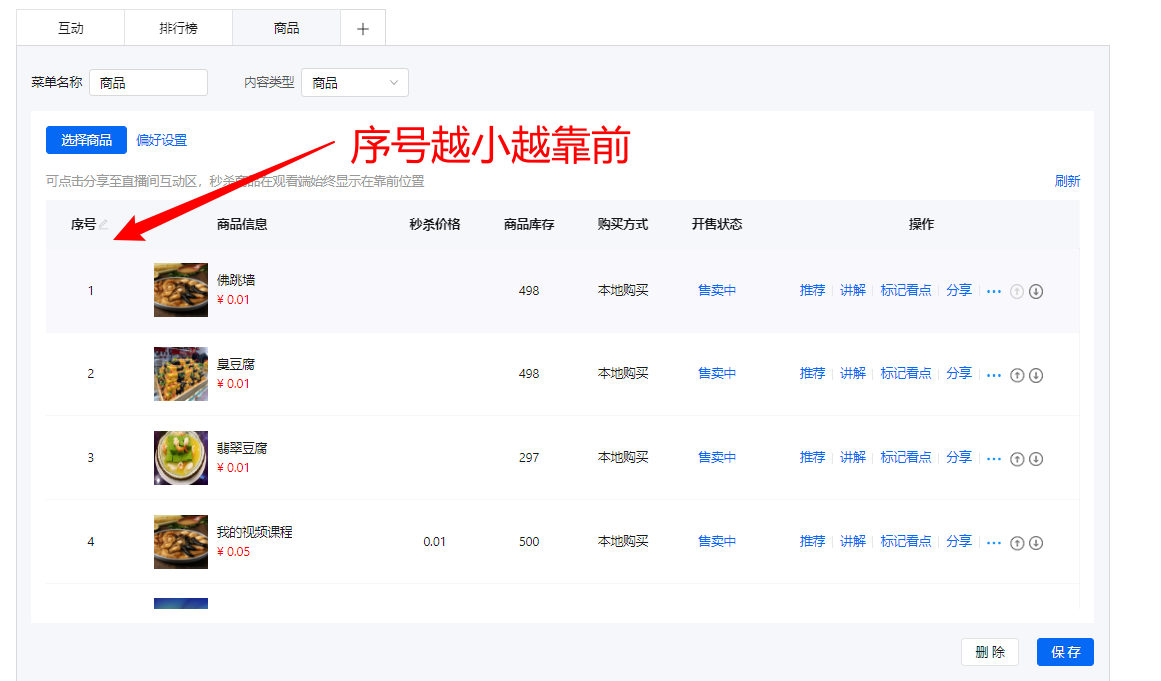The height and width of the screenshot is (681, 1161).
Task: Move 翡翠豆腐 up with the up arrow
Action: (x=1017, y=459)
